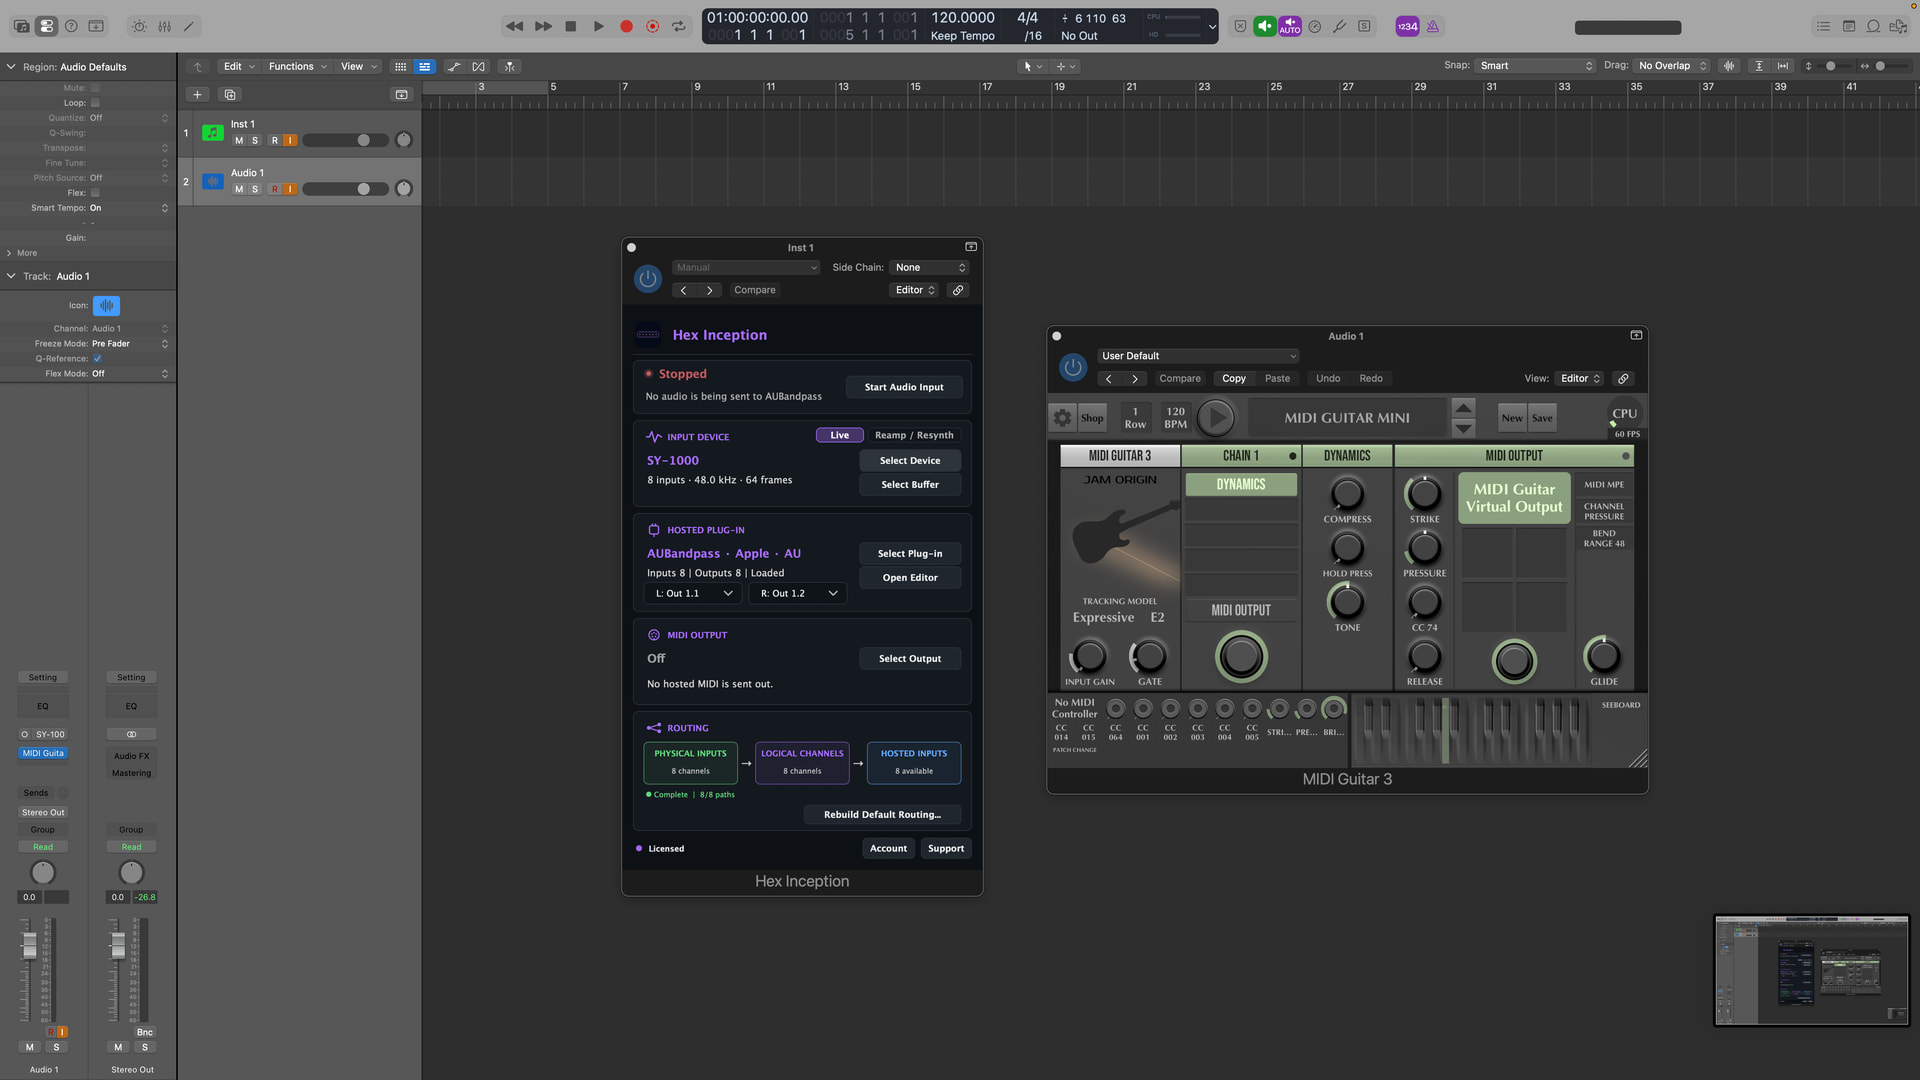Click the waveform track icon in Inspector
1920x1080 pixels.
(106, 305)
